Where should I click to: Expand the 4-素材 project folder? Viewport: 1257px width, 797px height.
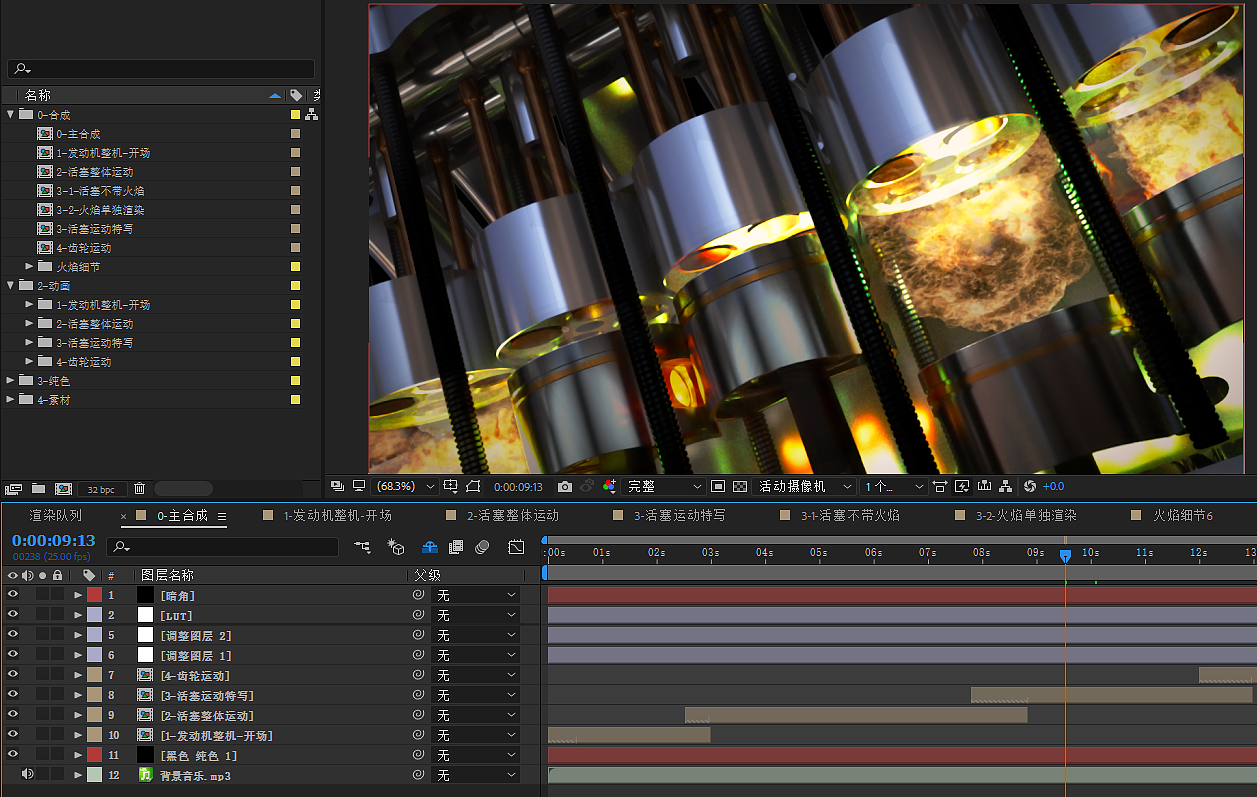[x=10, y=400]
